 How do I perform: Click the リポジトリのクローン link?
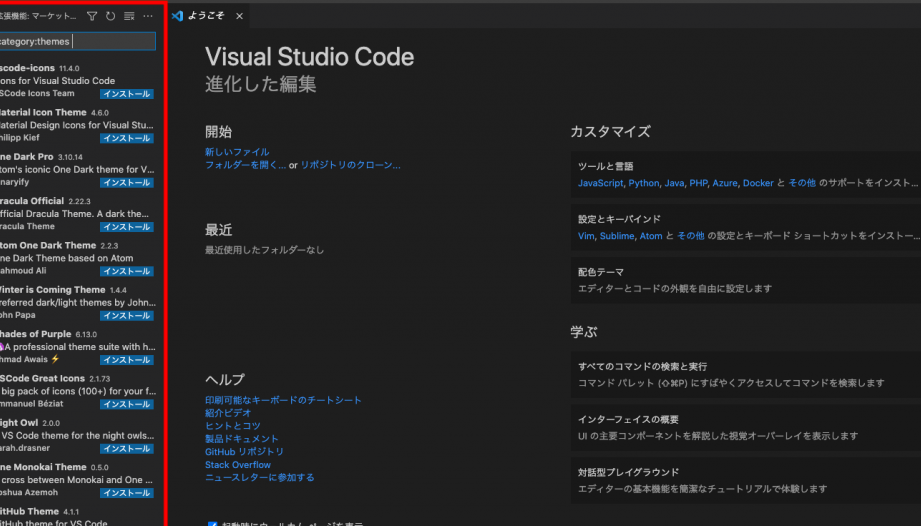pyautogui.click(x=351, y=165)
